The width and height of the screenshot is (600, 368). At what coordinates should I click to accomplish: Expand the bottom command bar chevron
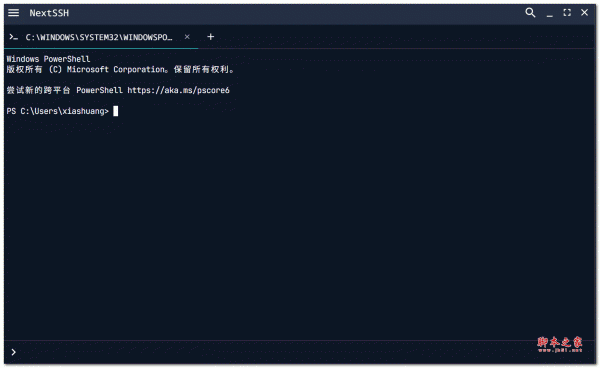tap(13, 352)
